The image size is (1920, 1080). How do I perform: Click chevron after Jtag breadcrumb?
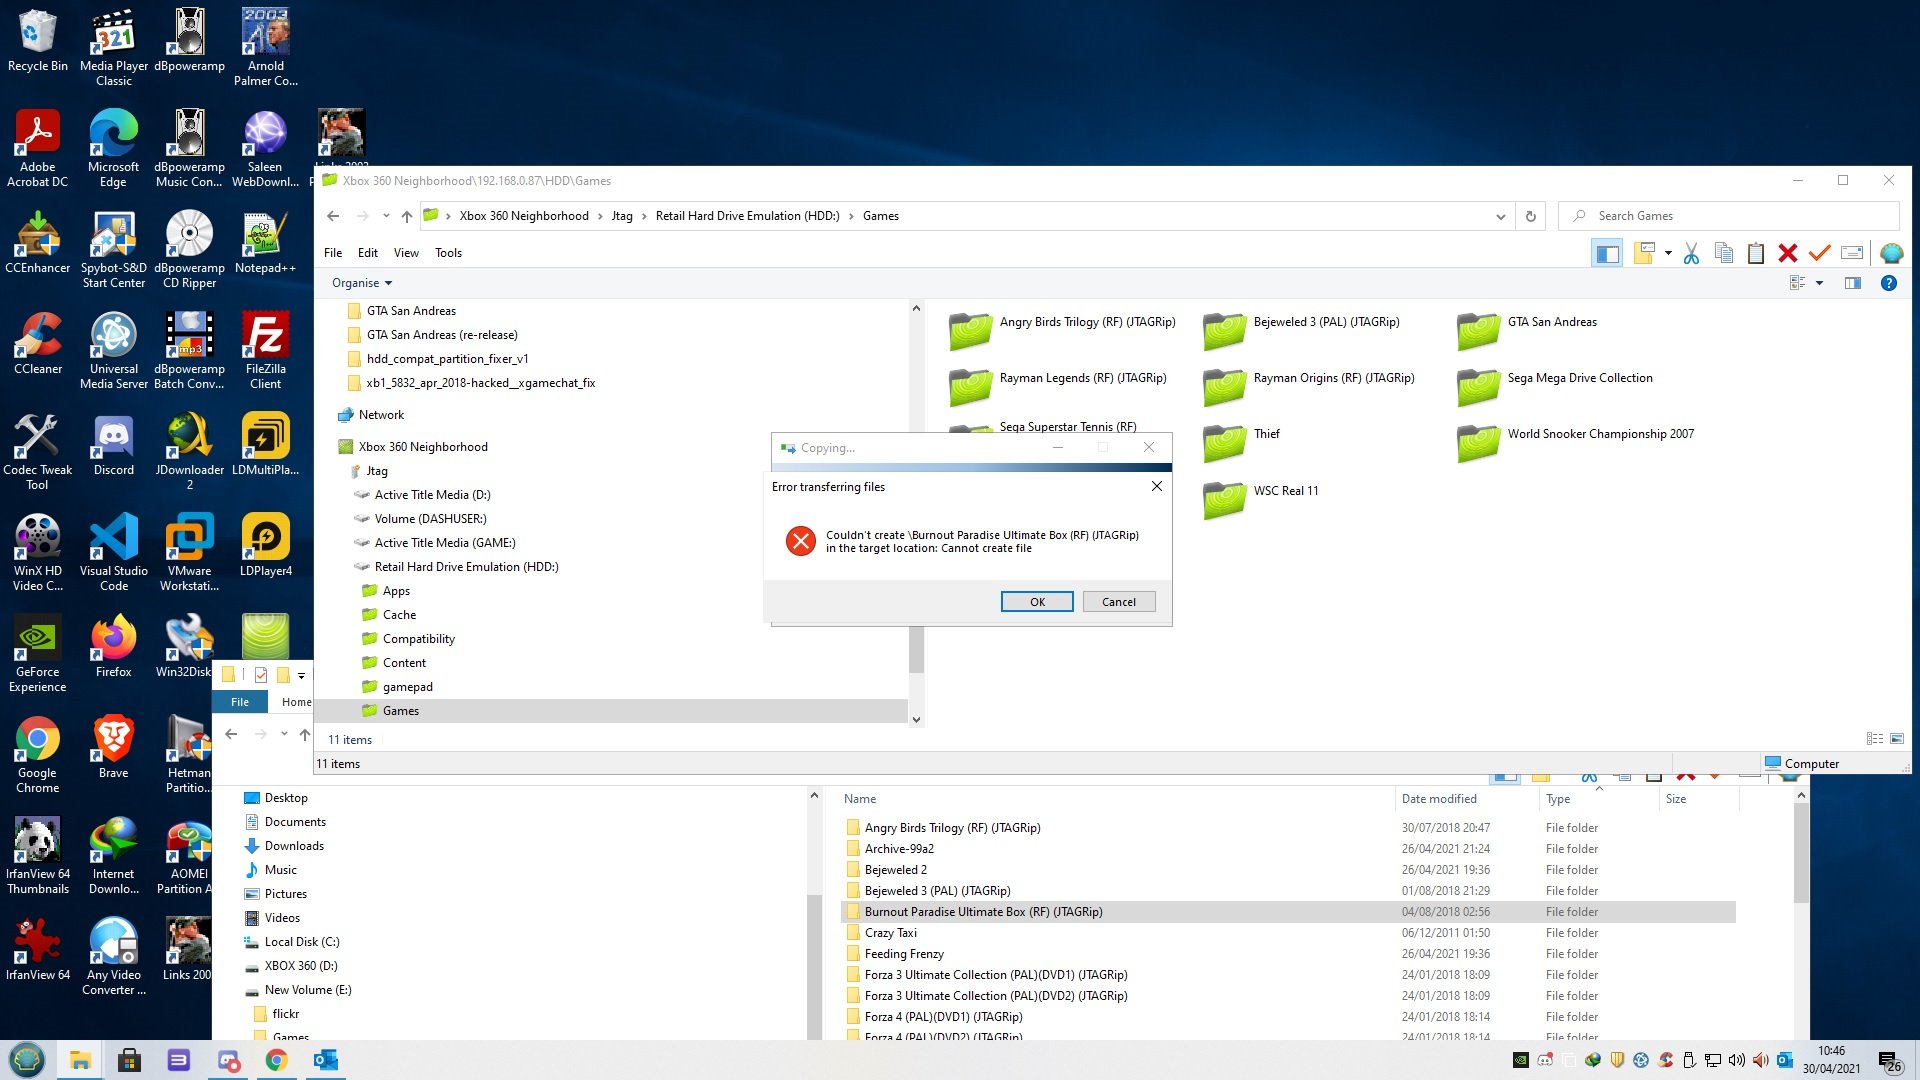click(644, 216)
